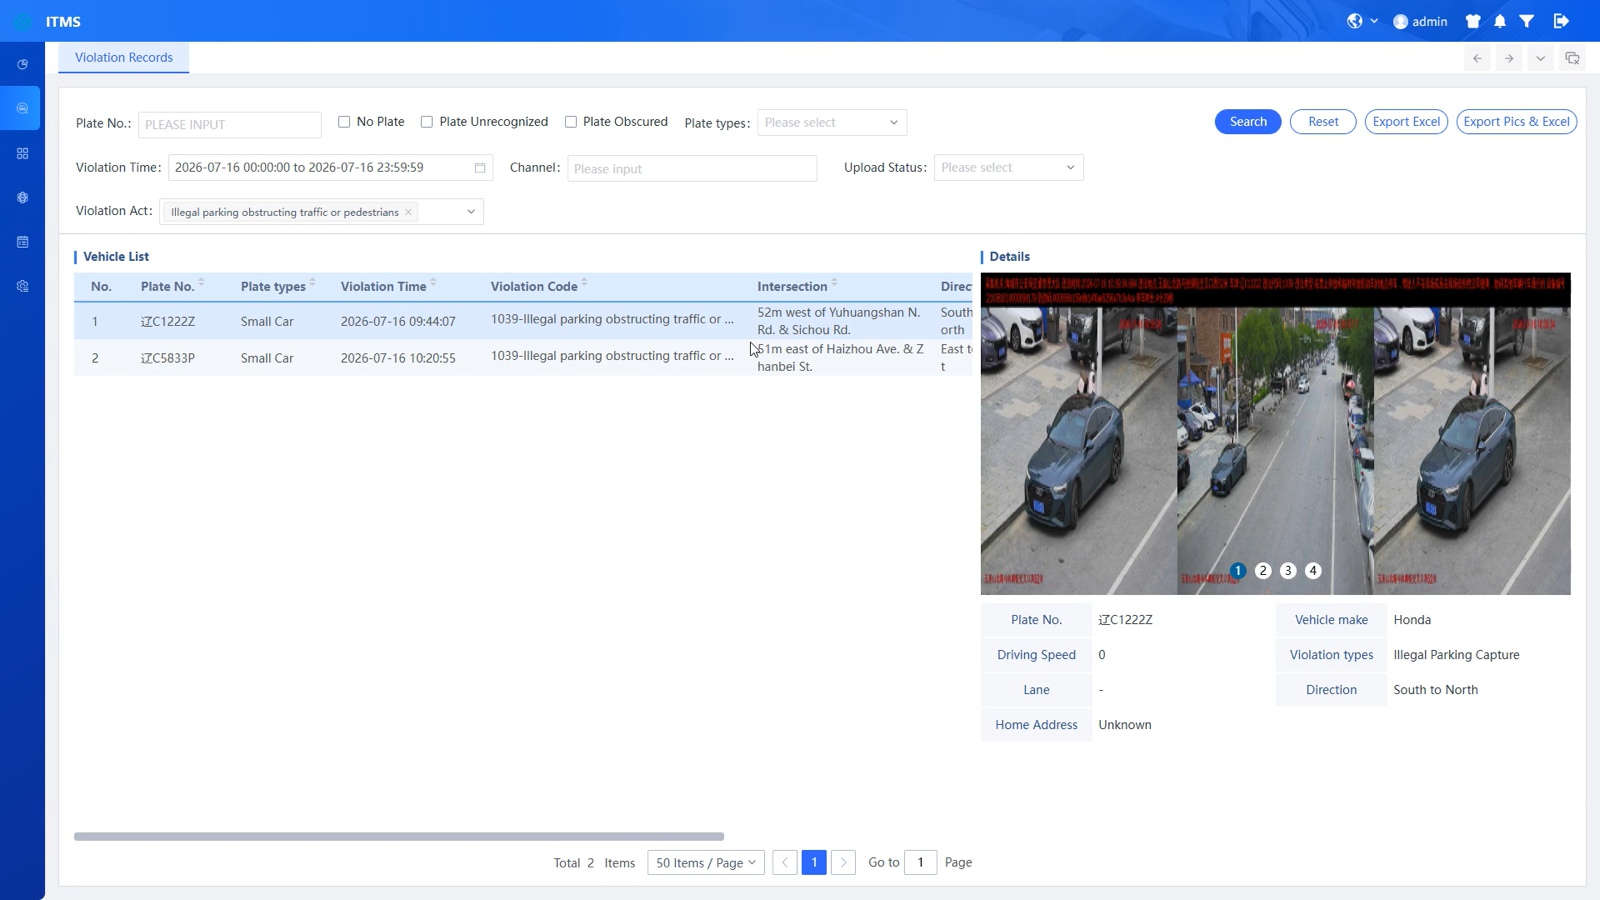This screenshot has height=900, width=1600.
Task: Open the Upload Status dropdown
Action: point(1008,168)
